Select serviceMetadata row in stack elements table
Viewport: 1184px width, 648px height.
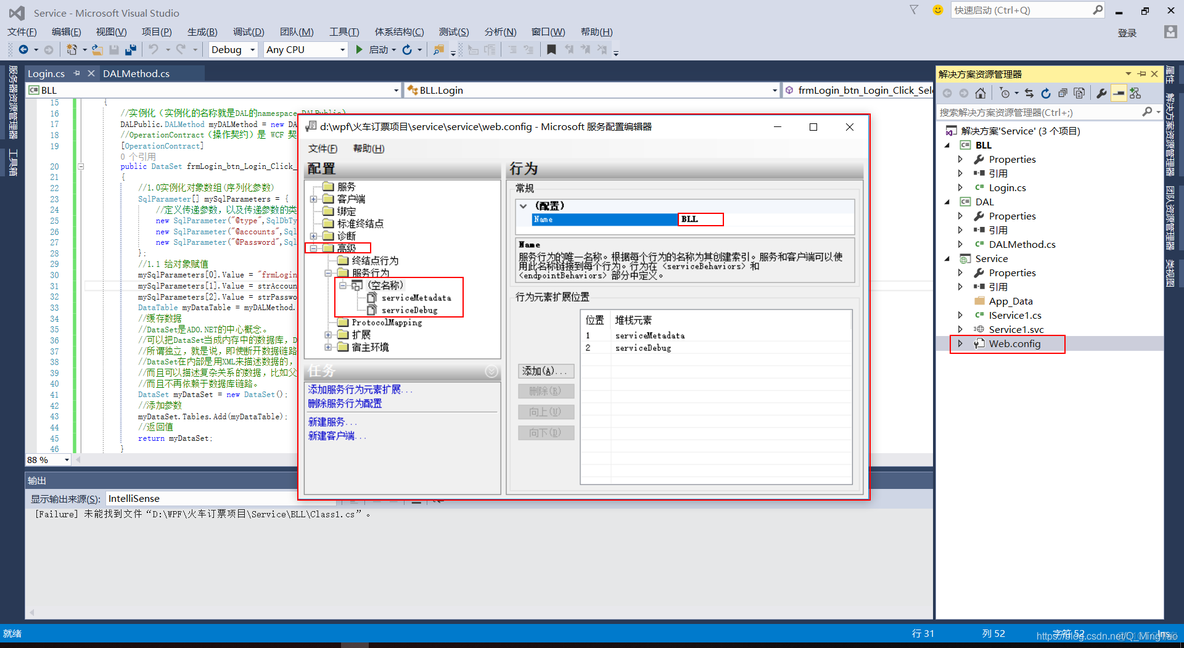[x=716, y=335]
